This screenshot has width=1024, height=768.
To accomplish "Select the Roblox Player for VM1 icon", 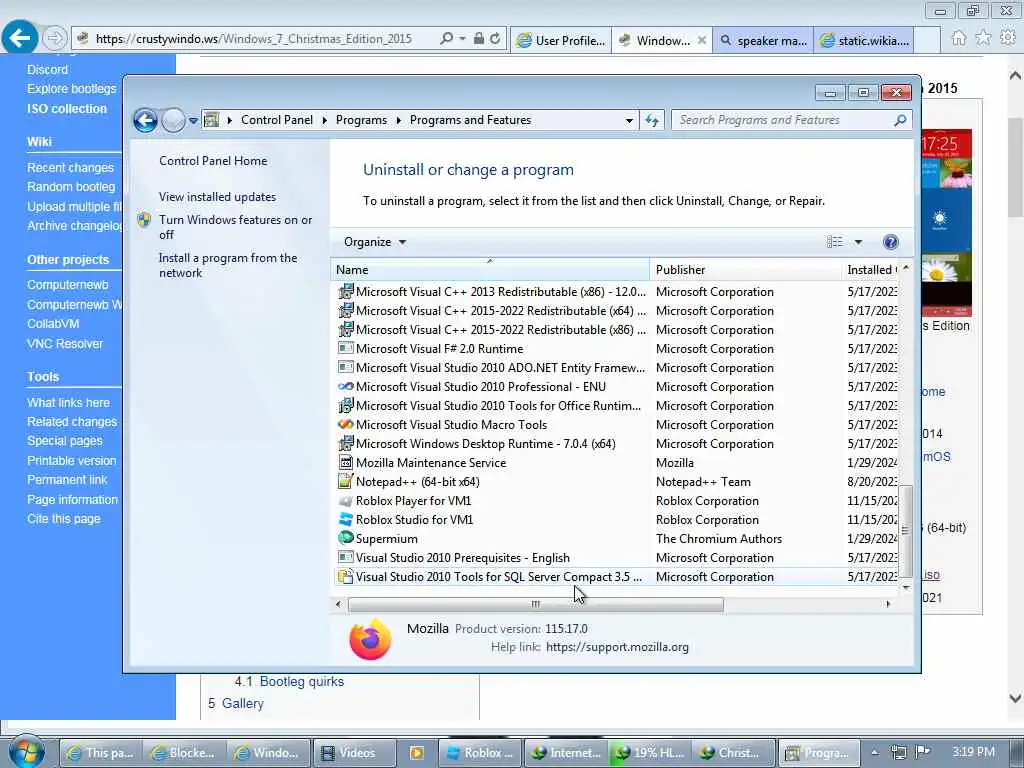I will 345,501.
